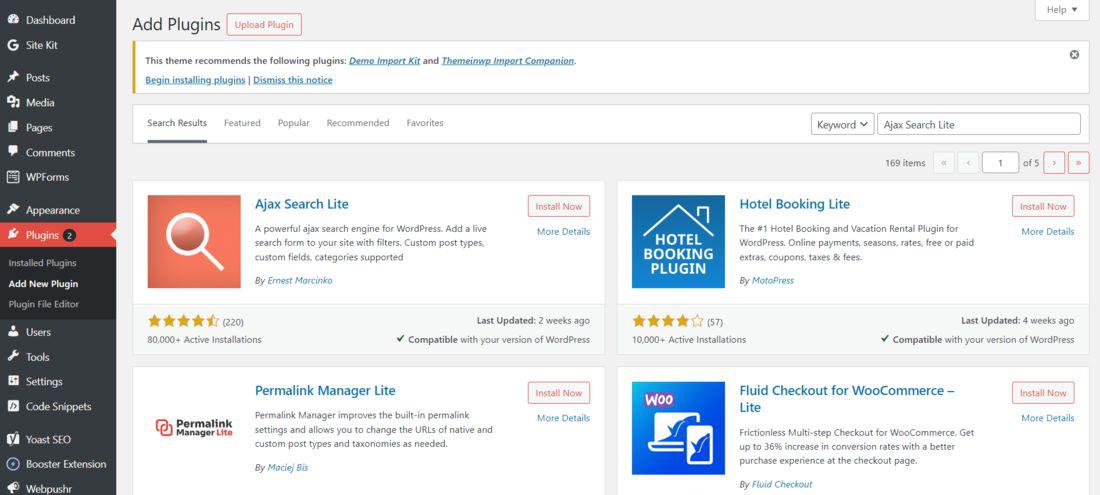Screen dimensions: 1100x495
Task: Click the Media library icon
Action: coord(13,102)
